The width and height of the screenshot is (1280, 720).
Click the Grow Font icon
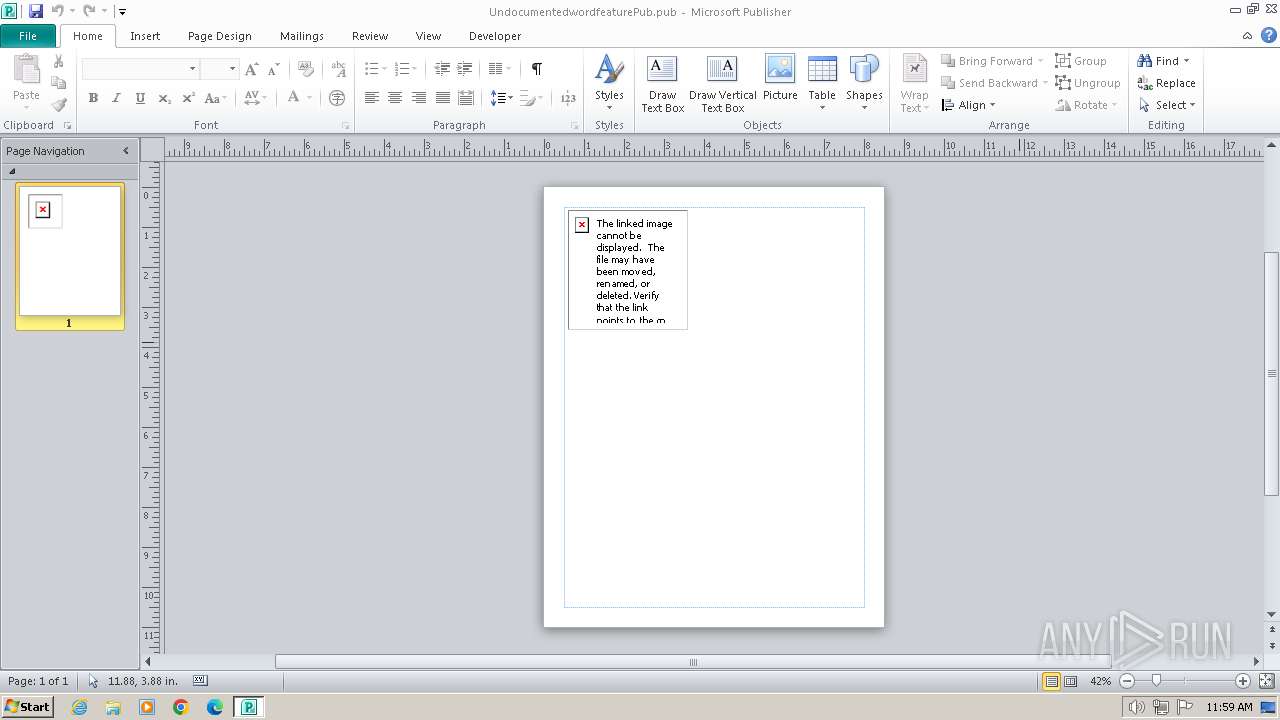pos(251,69)
